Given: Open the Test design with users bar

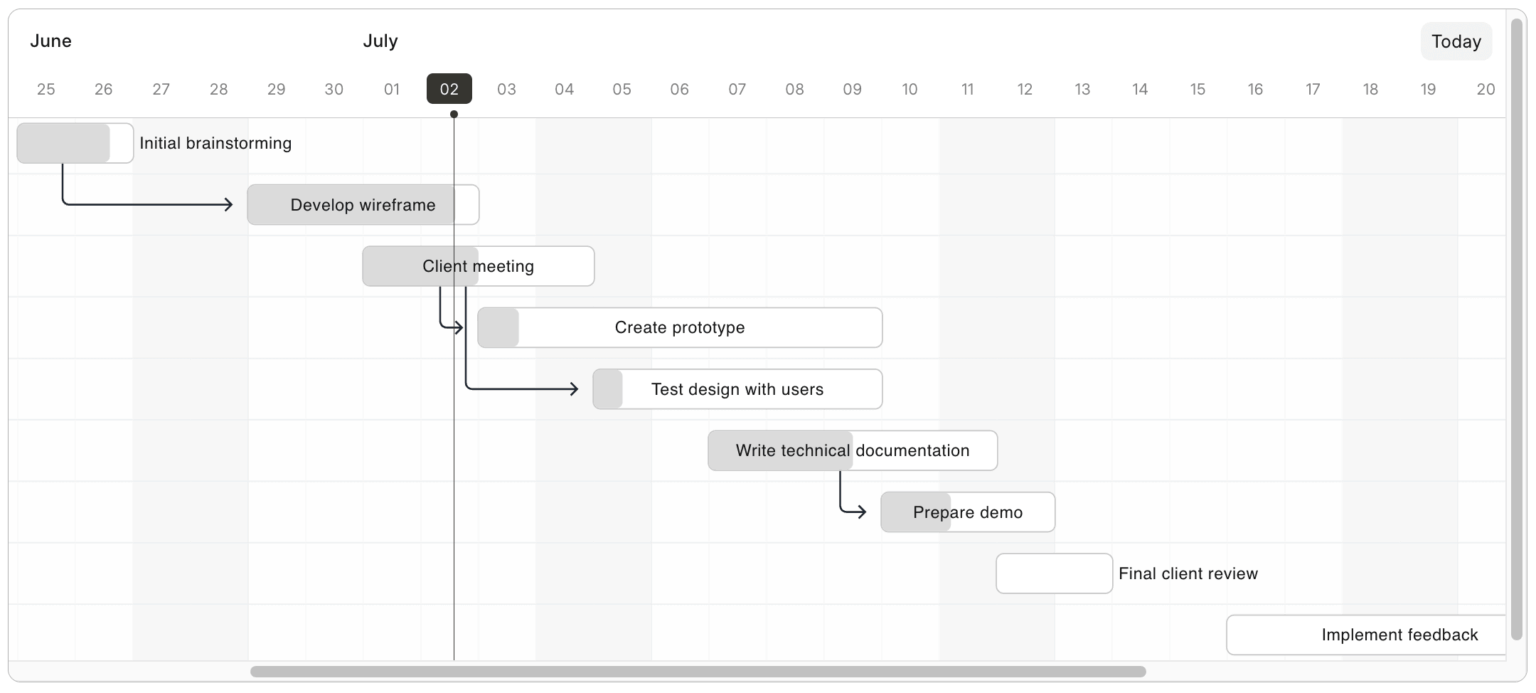Looking at the screenshot, I should (738, 389).
